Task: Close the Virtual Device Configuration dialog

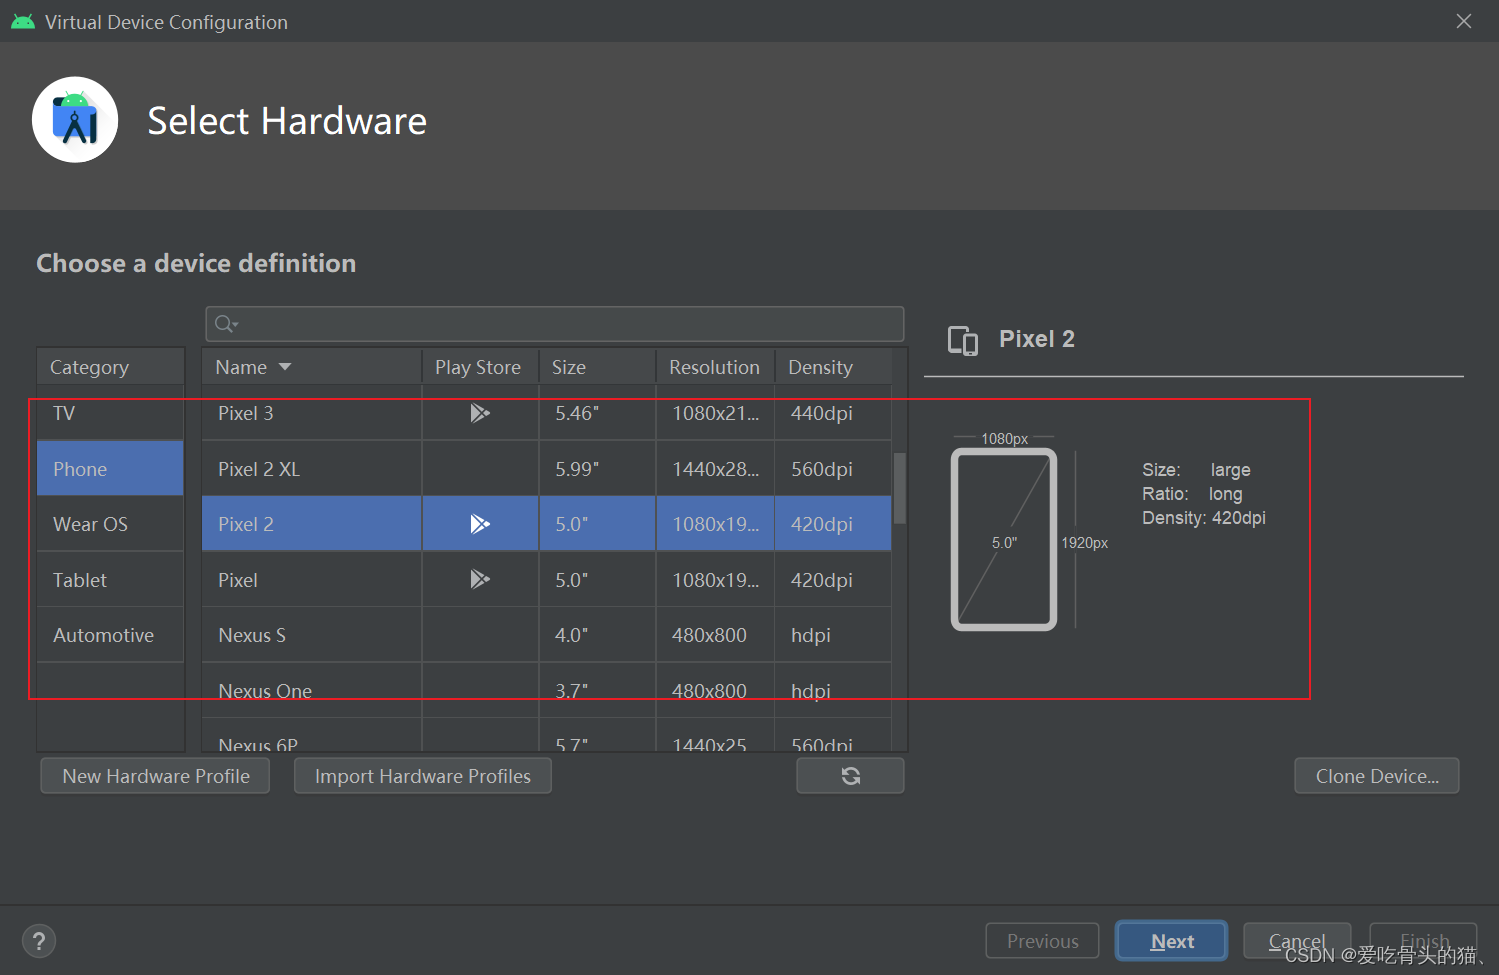Action: pyautogui.click(x=1464, y=21)
